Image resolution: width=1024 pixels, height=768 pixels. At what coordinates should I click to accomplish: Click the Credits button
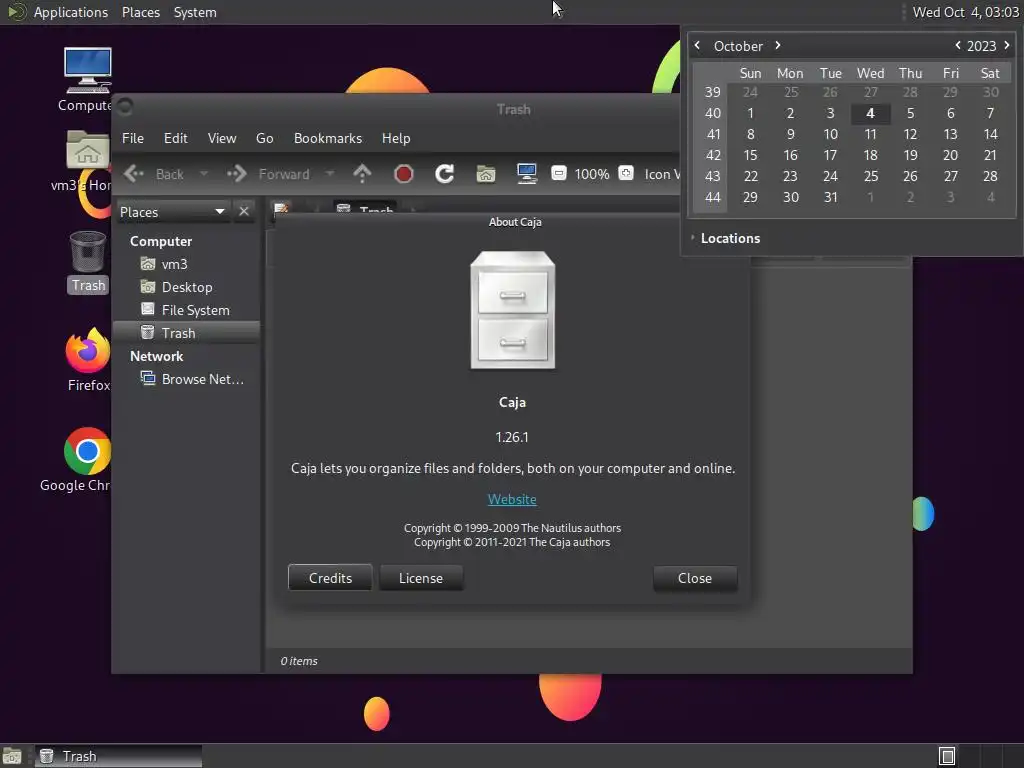pos(330,578)
